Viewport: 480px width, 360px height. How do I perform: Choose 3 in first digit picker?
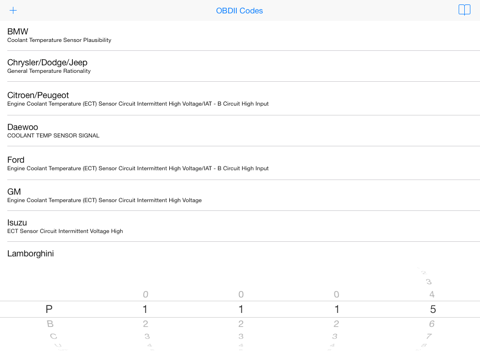[147, 336]
